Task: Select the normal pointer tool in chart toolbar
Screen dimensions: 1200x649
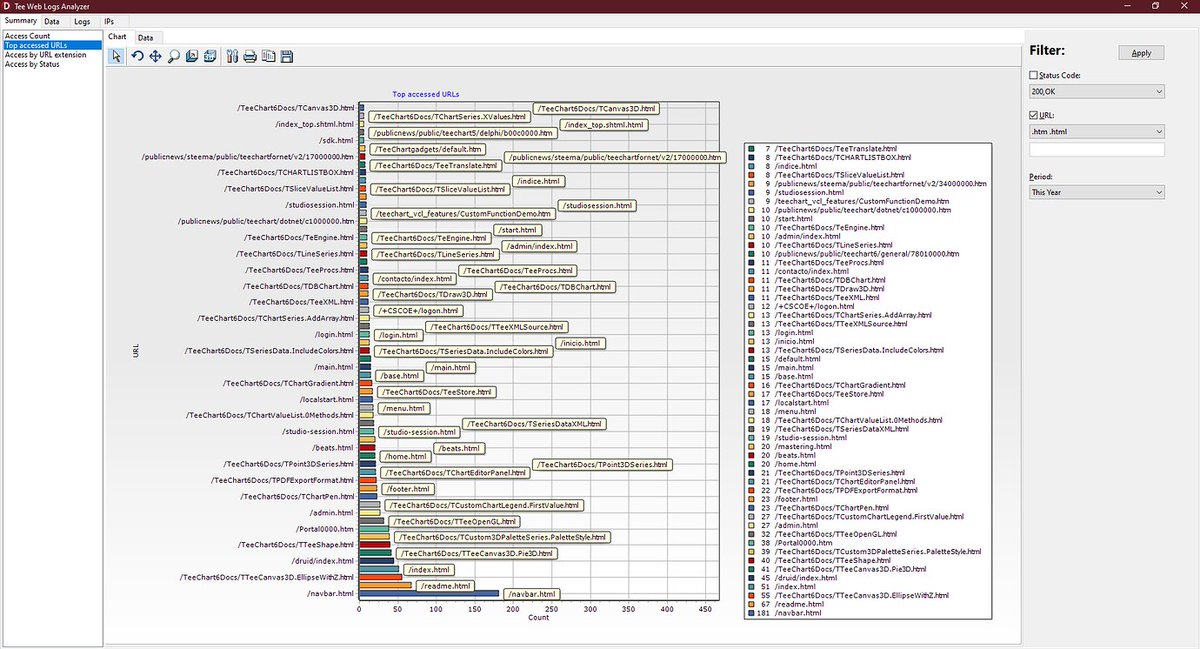Action: (117, 56)
